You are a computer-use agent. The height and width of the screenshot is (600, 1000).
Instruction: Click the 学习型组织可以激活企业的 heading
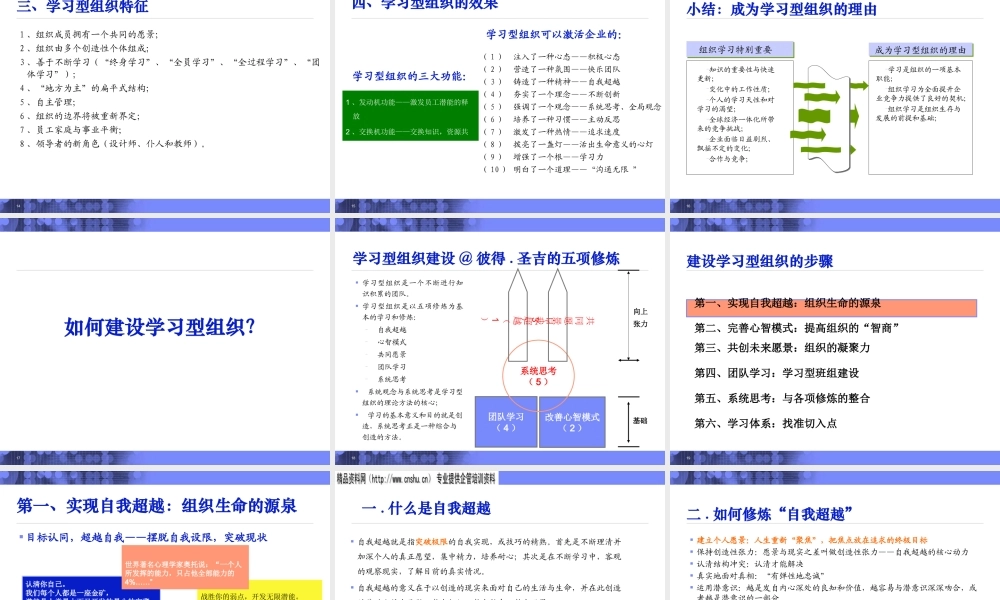point(554,34)
